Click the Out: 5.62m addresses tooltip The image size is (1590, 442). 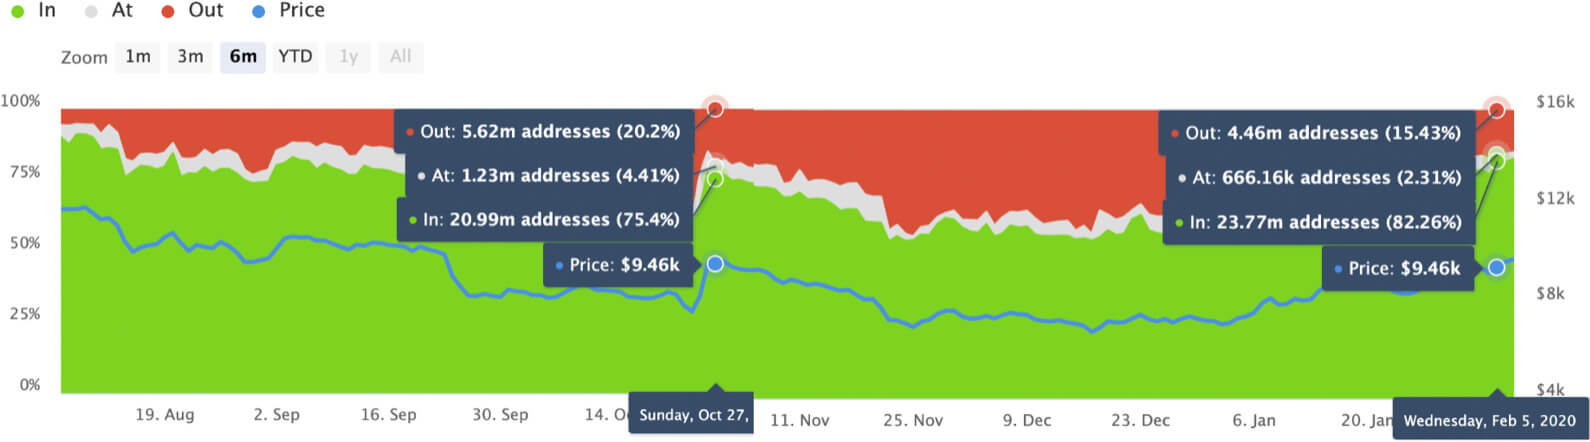click(544, 132)
